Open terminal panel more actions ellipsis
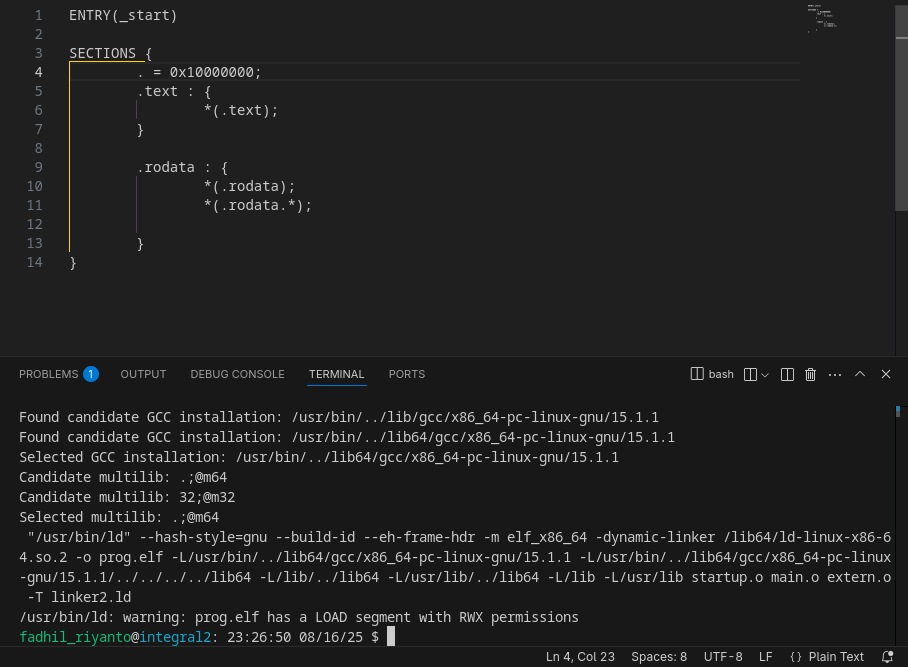908x667 pixels. (835, 374)
